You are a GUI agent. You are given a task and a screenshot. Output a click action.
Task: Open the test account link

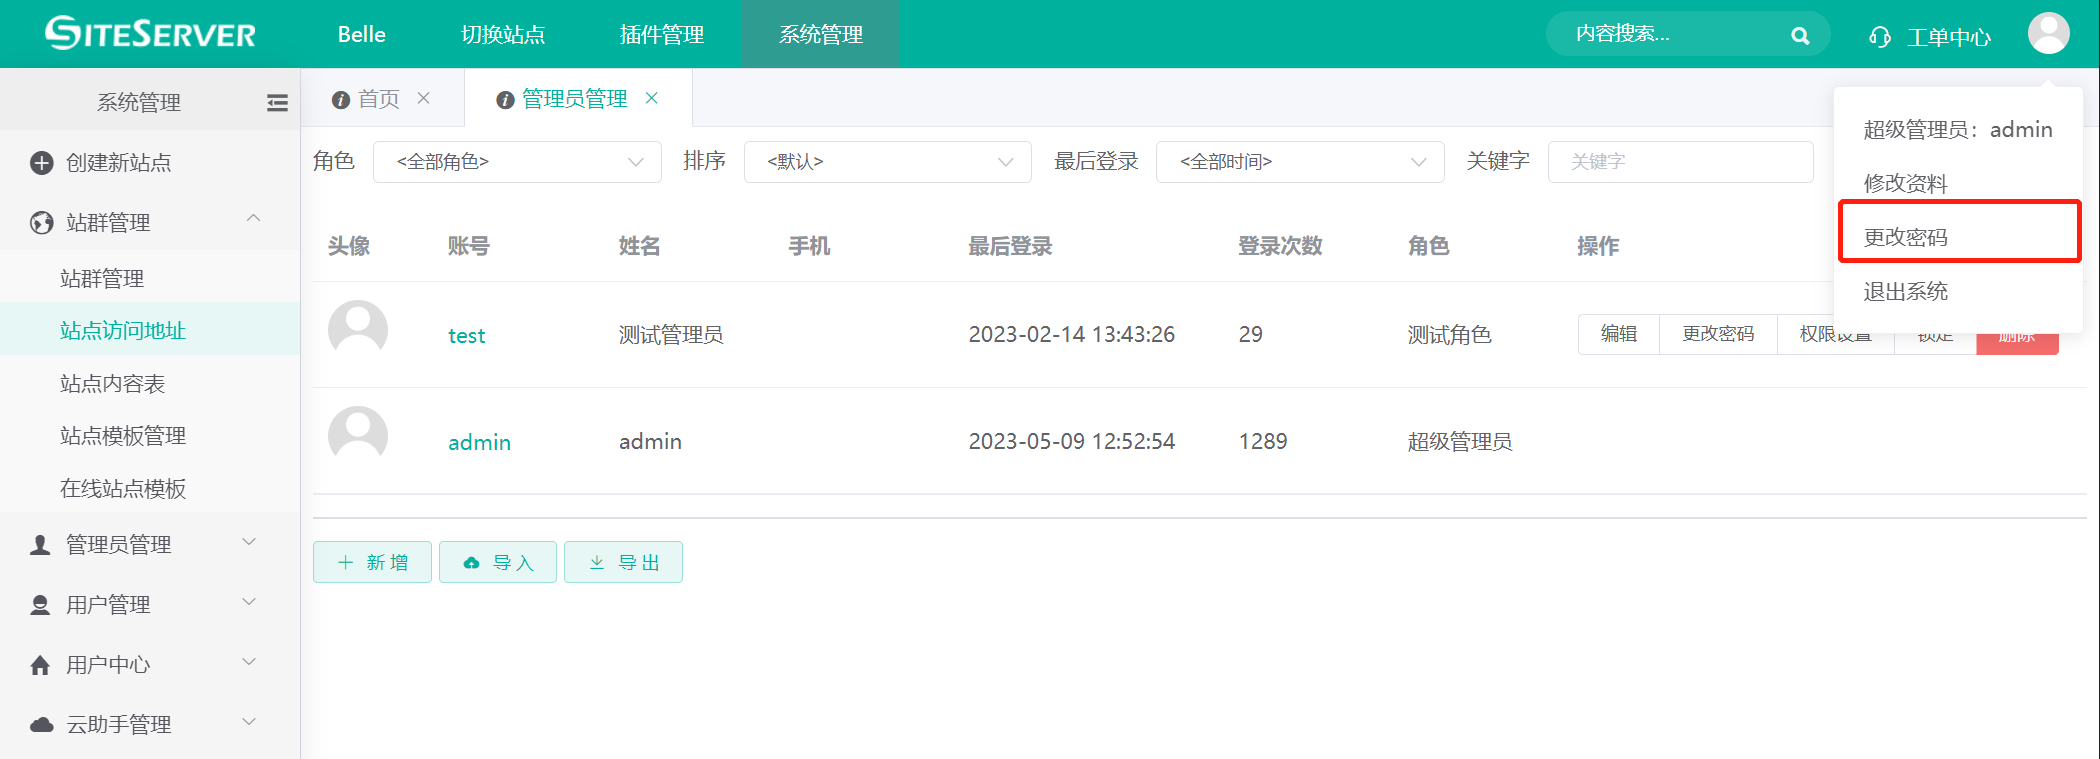pos(467,336)
